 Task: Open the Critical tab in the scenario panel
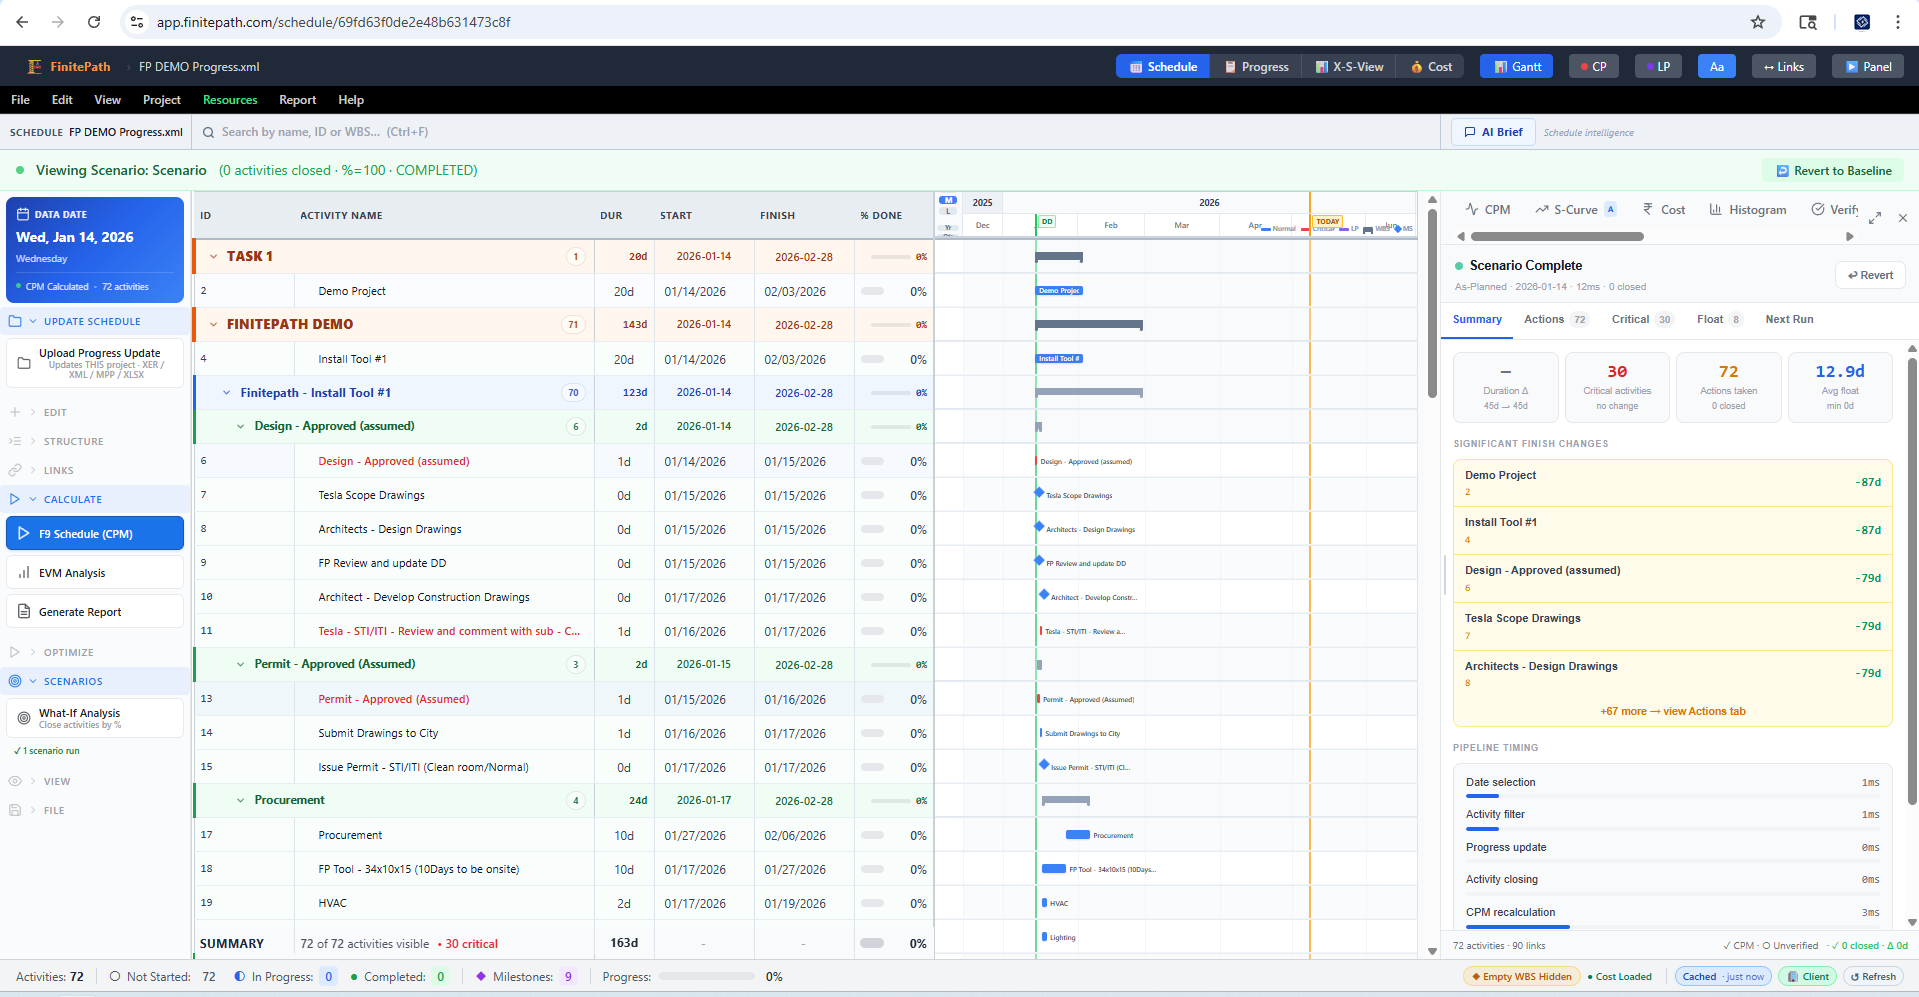[x=1641, y=320]
